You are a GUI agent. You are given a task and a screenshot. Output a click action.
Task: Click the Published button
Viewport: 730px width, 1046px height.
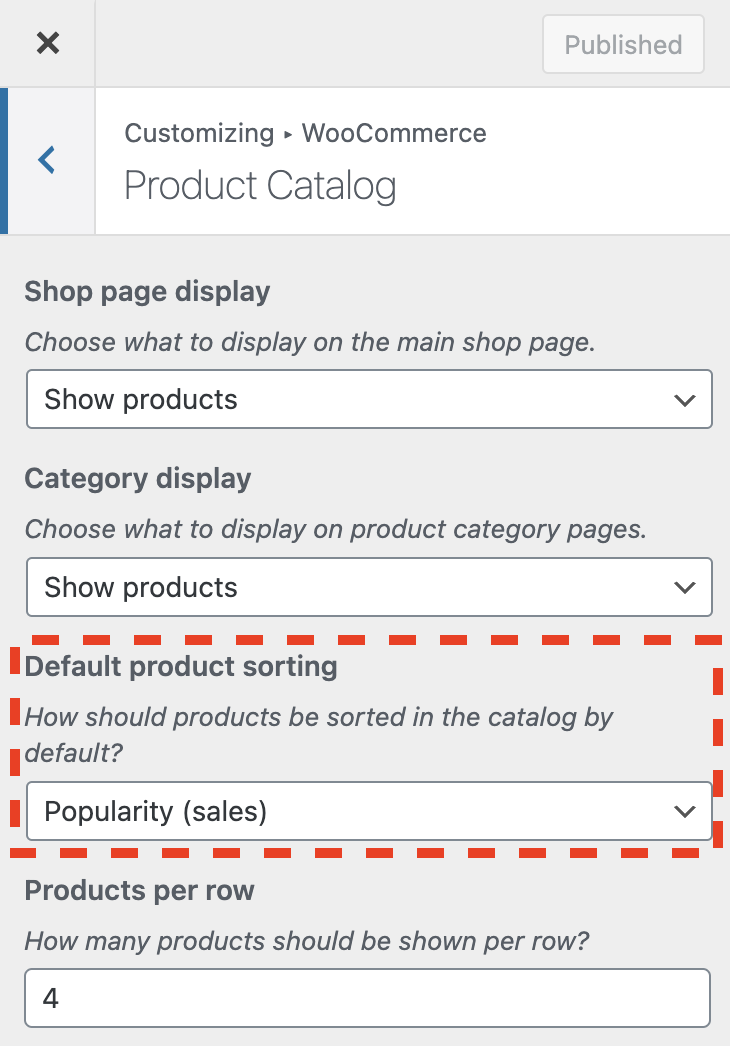(x=623, y=44)
